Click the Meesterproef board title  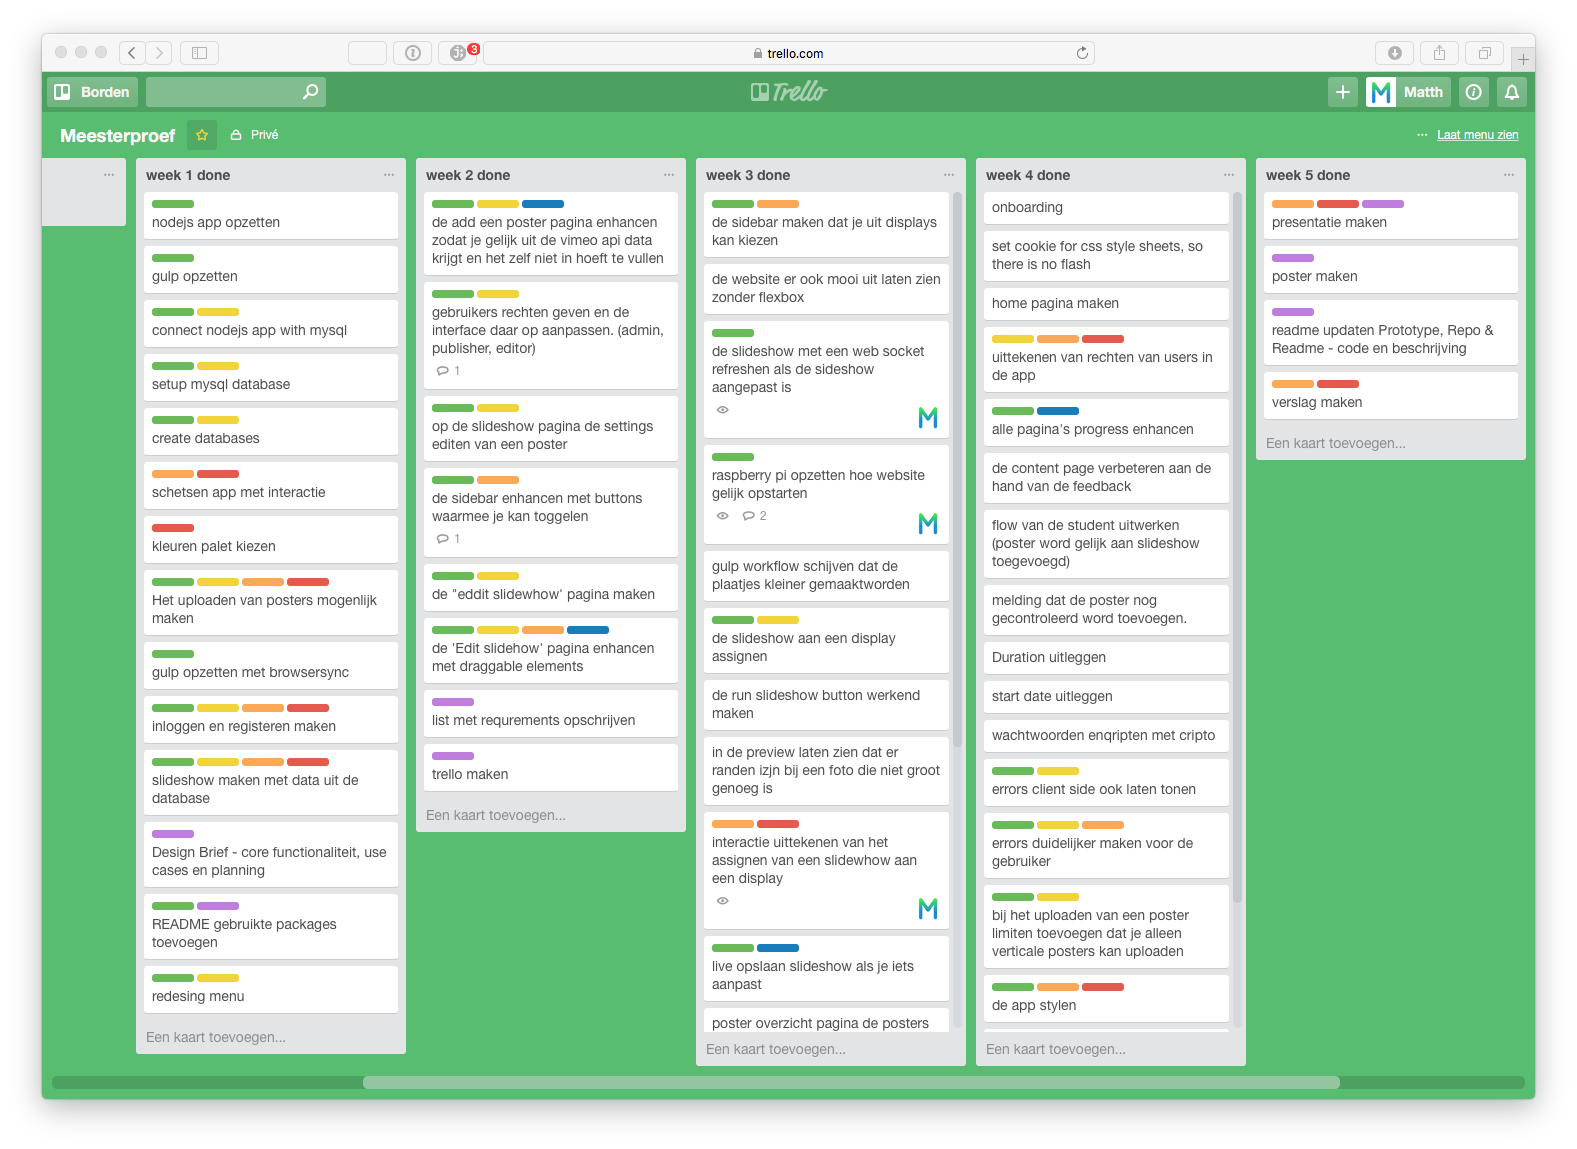tap(117, 135)
